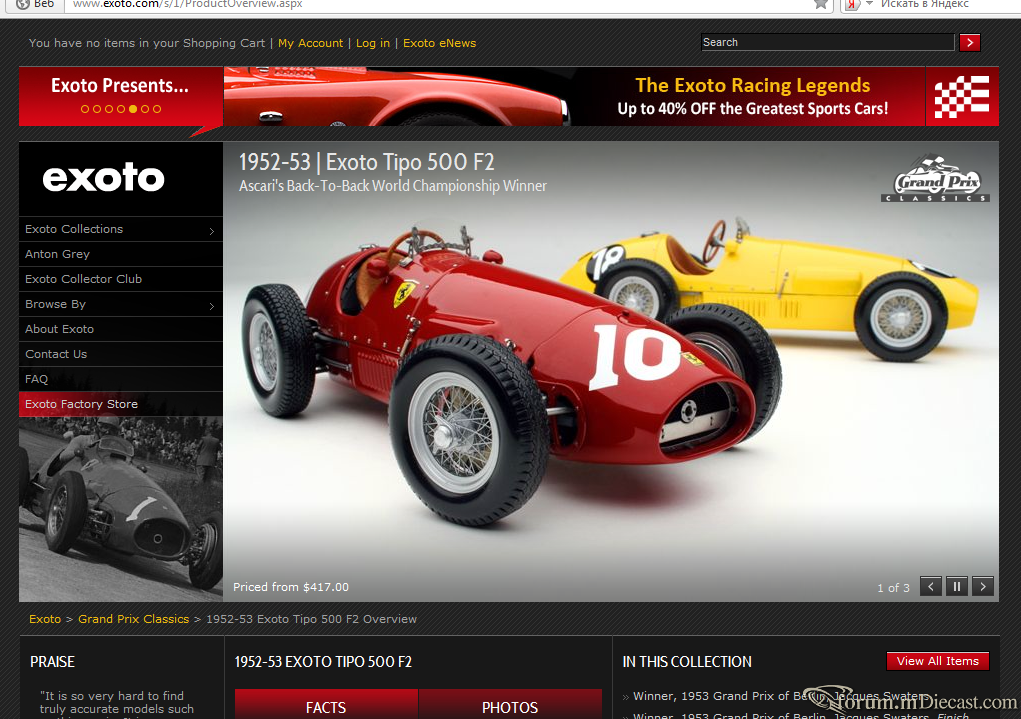Screen dimensions: 1021x719
Task: Select third banner dot indicator
Action: [x=109, y=109]
